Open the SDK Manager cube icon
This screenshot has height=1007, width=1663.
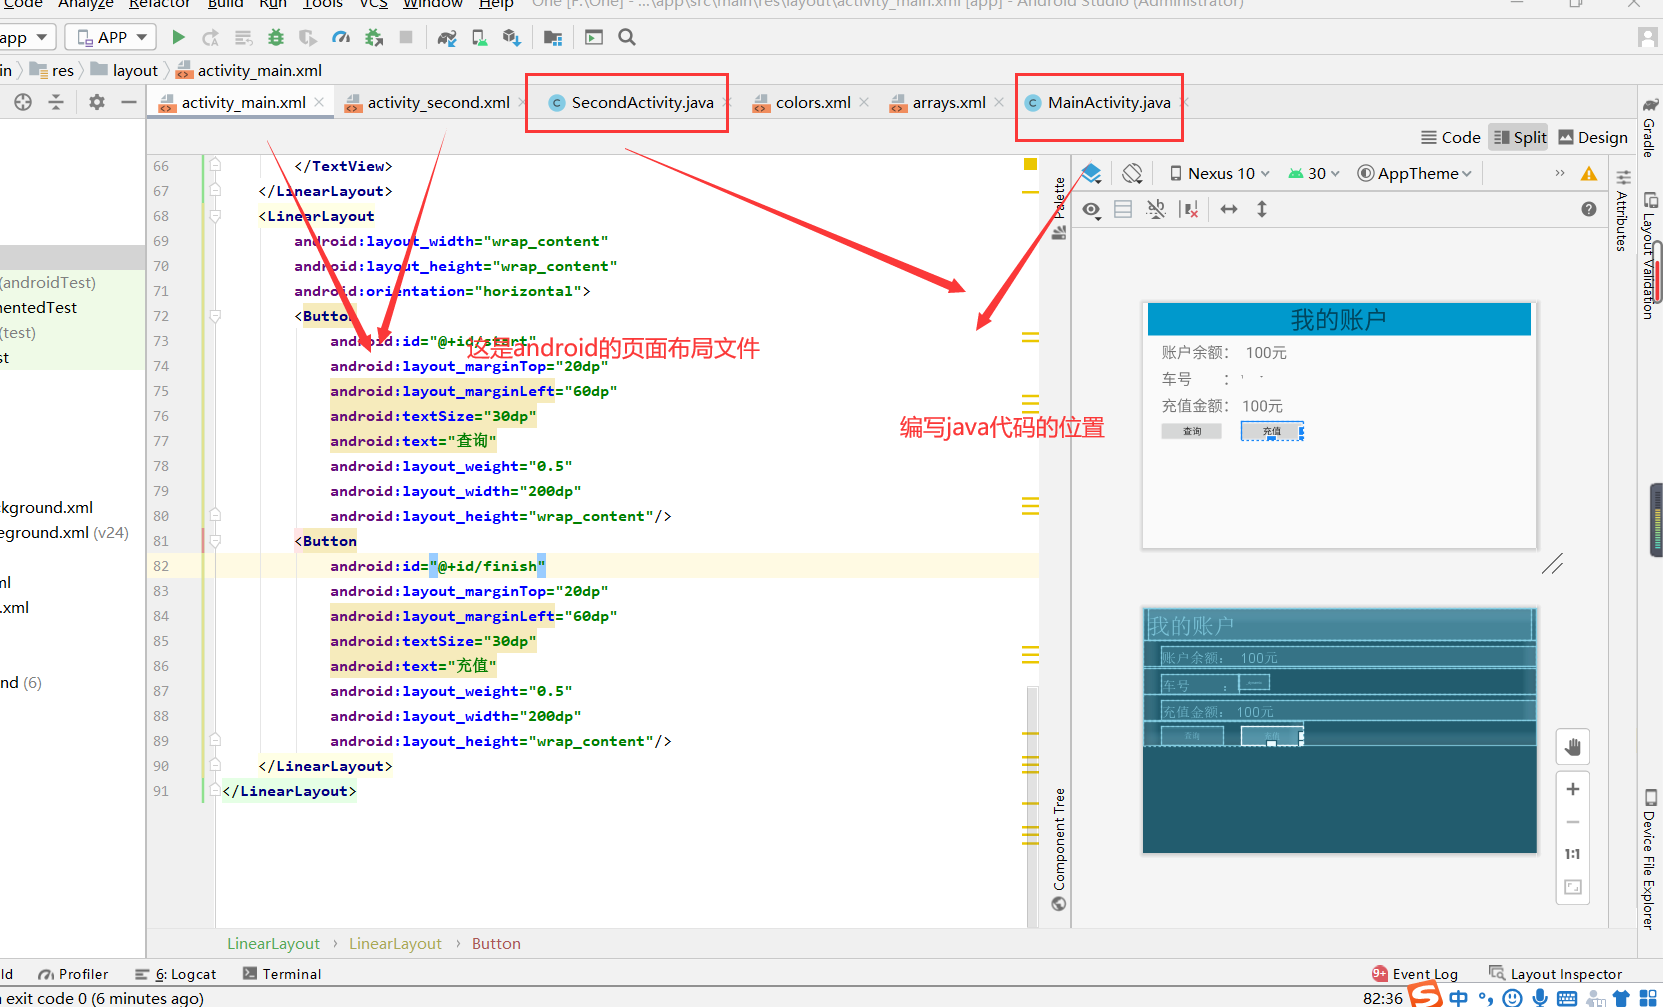[x=512, y=37]
